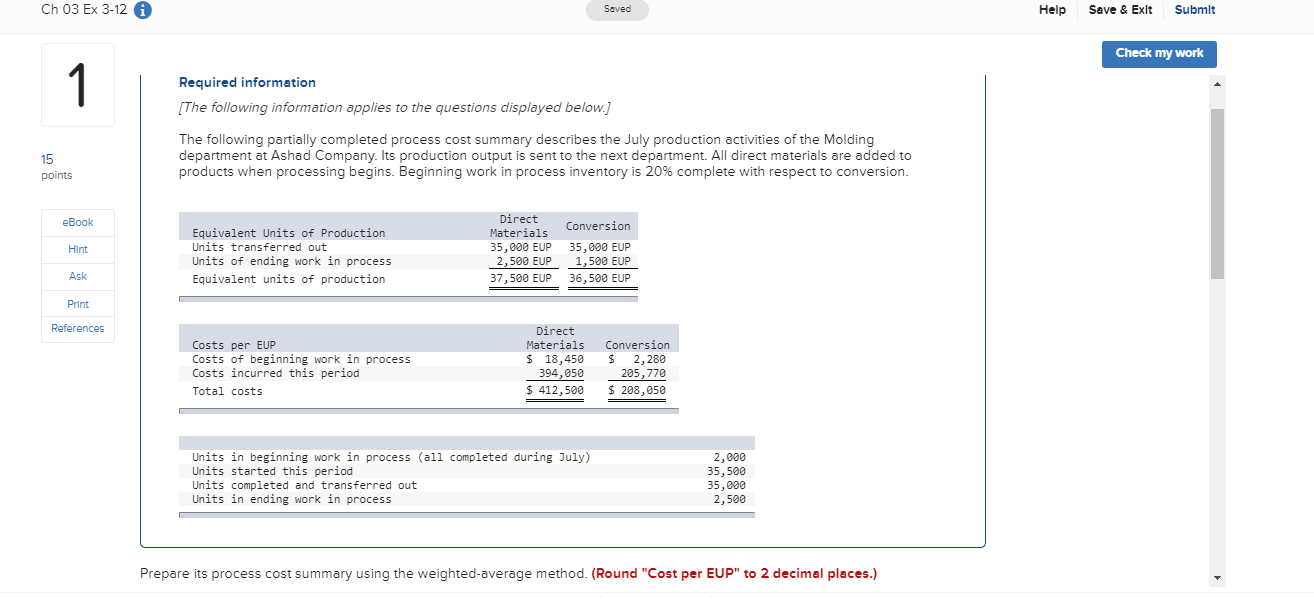
Task: Open Help from the top menu bar
Action: [1052, 9]
